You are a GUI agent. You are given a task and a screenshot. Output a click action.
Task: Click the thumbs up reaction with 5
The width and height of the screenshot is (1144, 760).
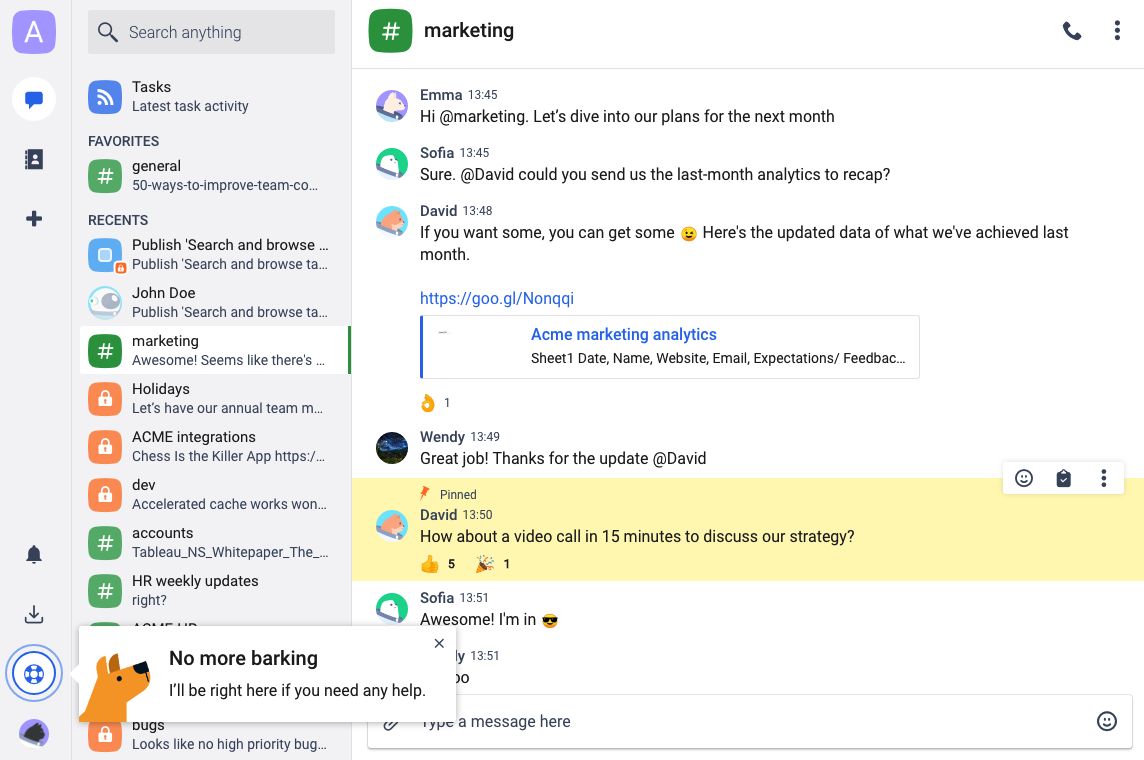tap(438, 564)
